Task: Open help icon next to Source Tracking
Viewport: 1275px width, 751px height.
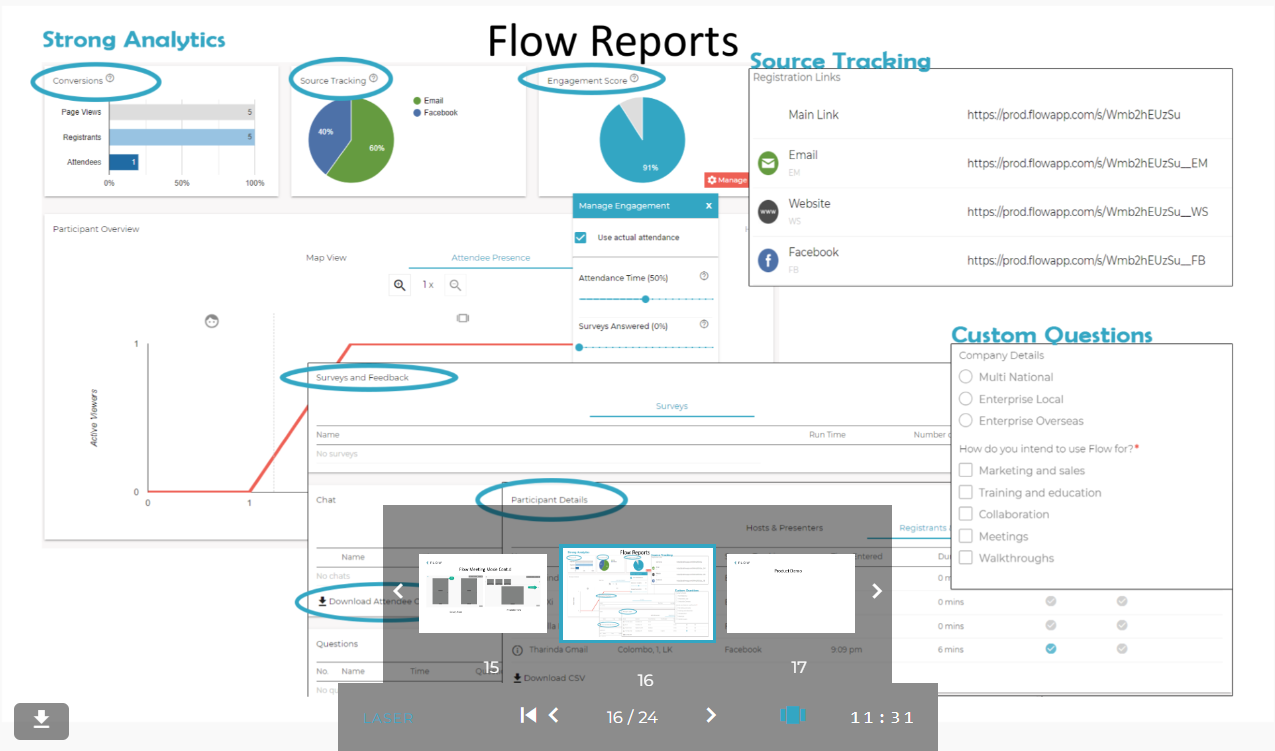Action: tap(373, 79)
